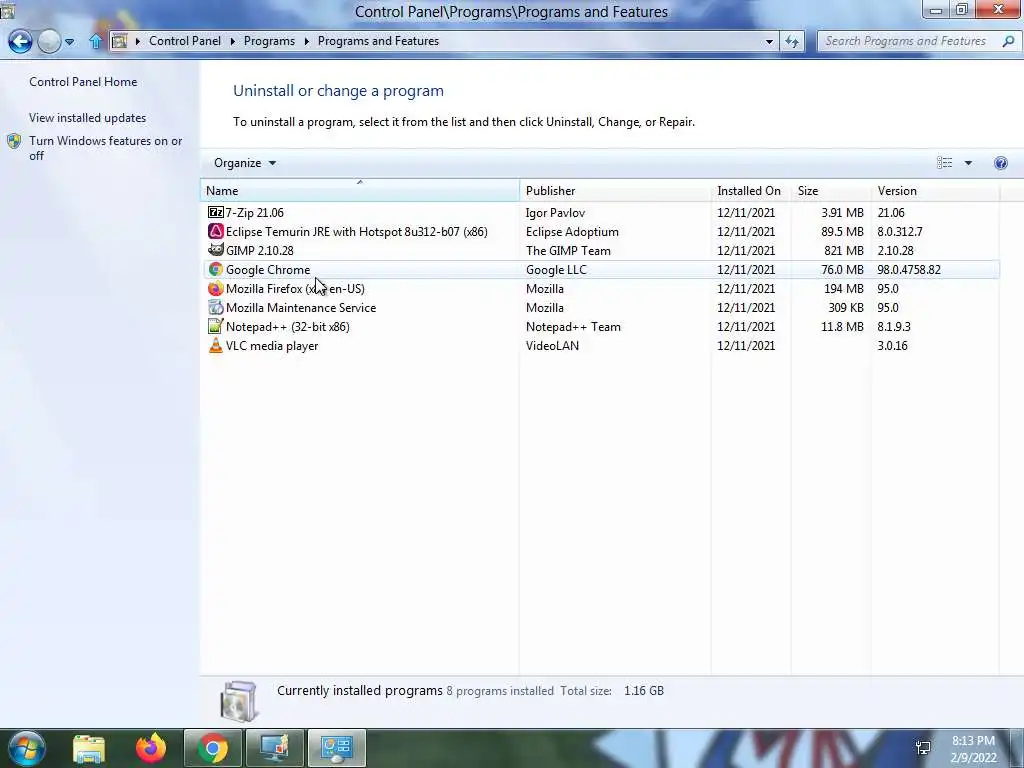1024x768 pixels.
Task: Expand the arrow after Programs breadcrumb
Action: click(x=306, y=41)
